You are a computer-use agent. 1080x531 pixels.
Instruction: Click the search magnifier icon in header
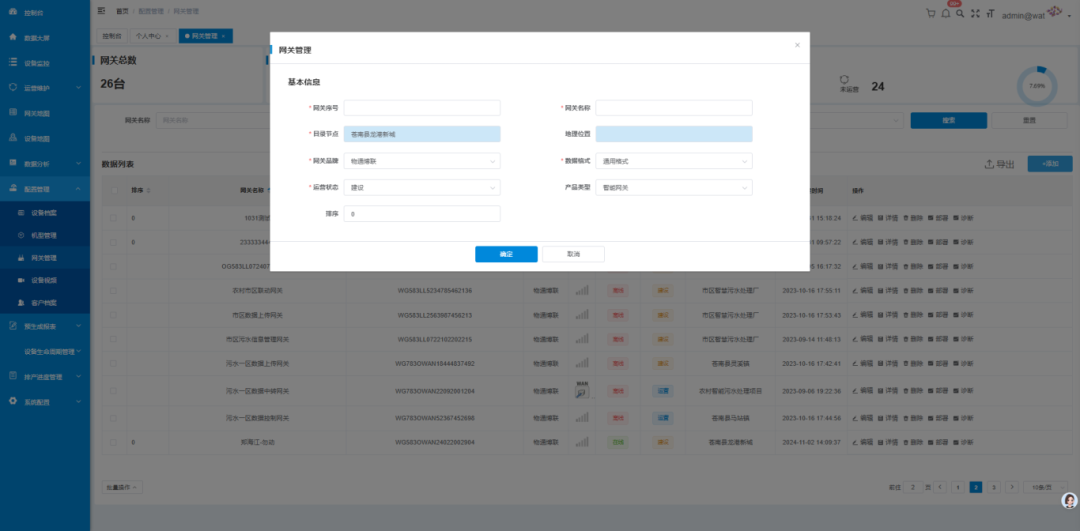[x=960, y=14]
